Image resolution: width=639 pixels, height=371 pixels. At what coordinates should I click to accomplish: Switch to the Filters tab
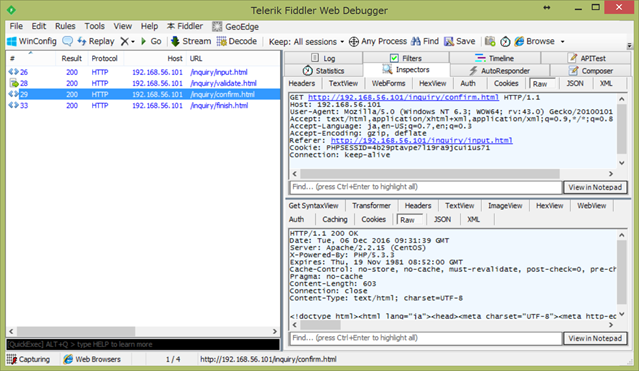[406, 58]
